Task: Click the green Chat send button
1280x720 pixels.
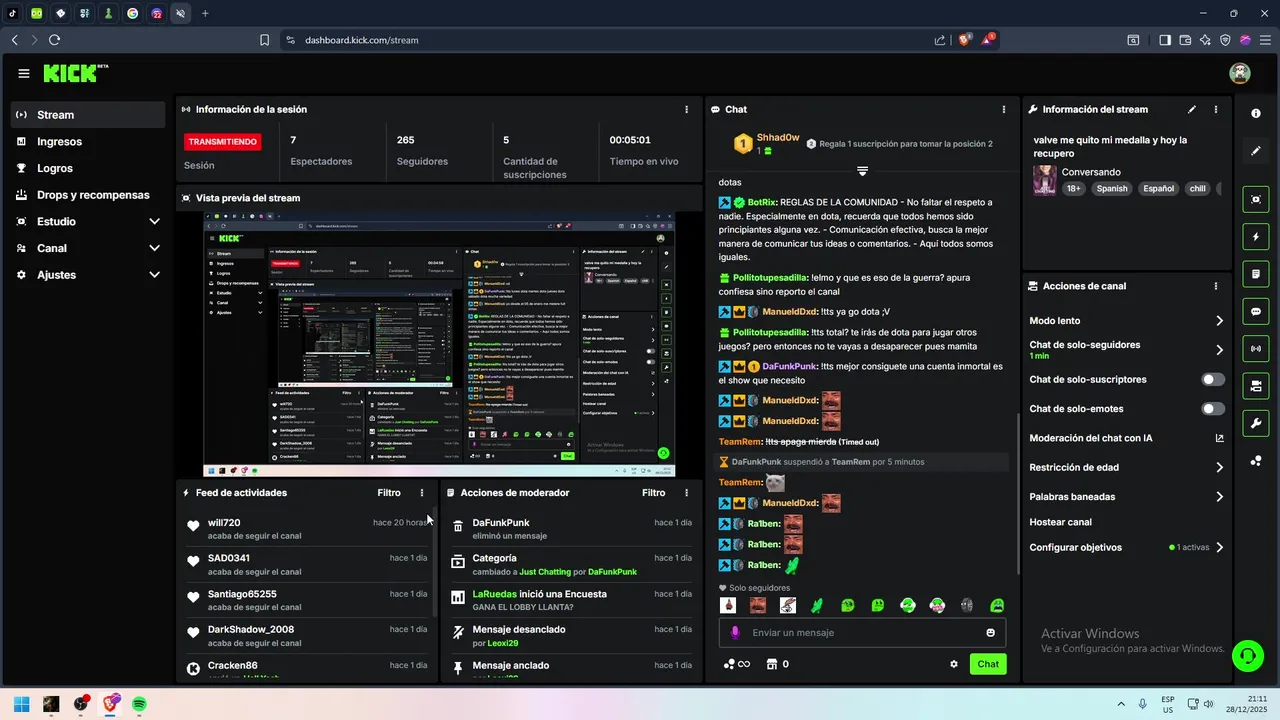Action: [x=988, y=664]
